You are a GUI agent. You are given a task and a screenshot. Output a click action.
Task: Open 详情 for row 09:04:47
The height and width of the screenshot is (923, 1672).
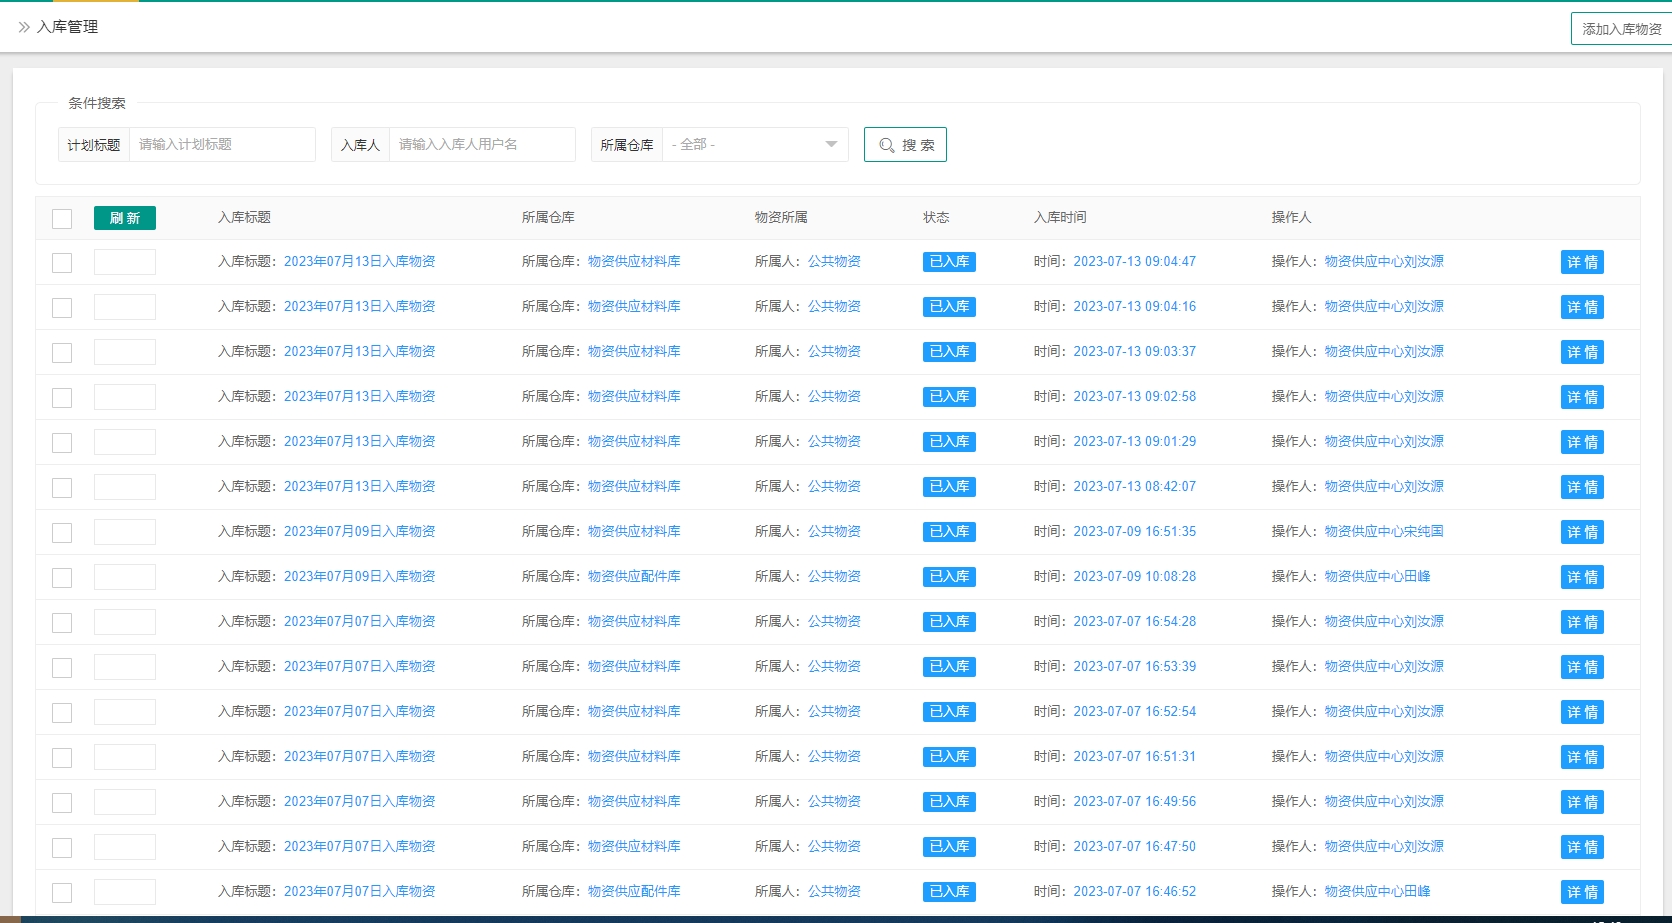tap(1582, 262)
